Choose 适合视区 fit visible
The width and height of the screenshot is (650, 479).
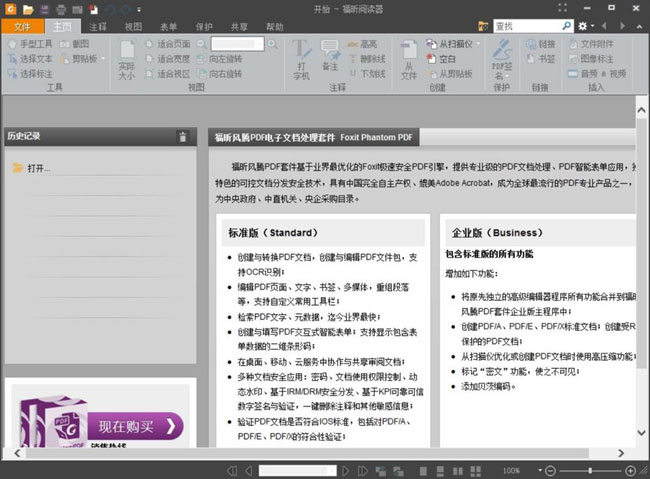click(168, 74)
